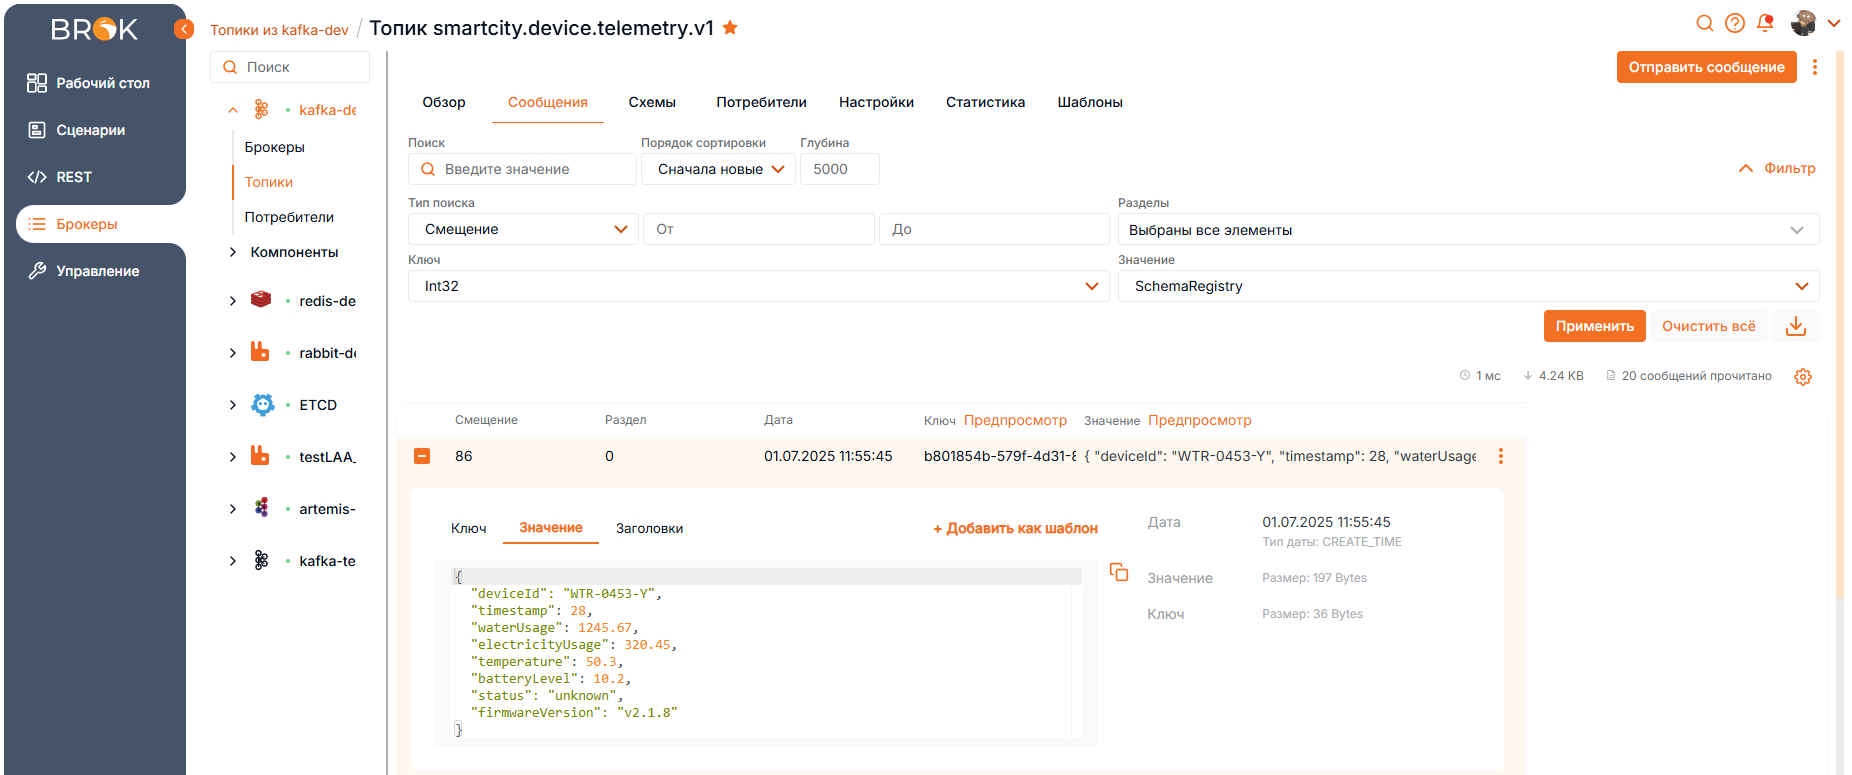Click the help question mark icon
The width and height of the screenshot is (1852, 775).
1735,23
